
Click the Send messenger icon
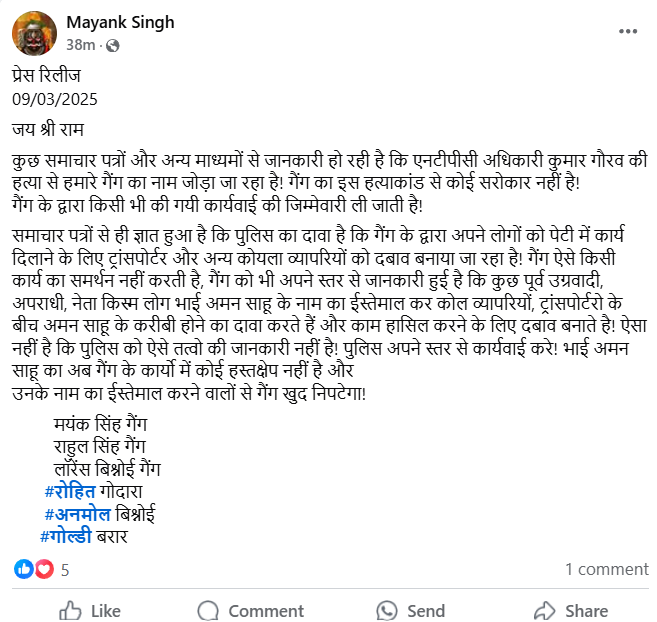387,610
